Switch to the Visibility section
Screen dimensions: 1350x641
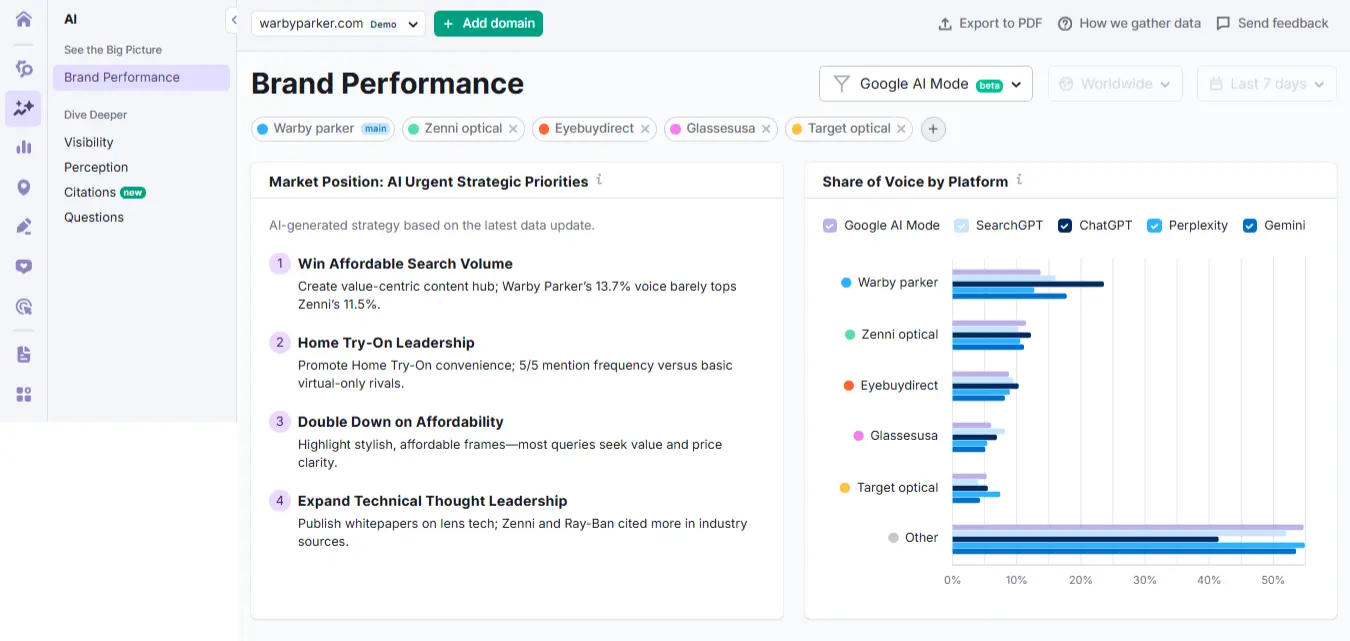click(x=88, y=141)
